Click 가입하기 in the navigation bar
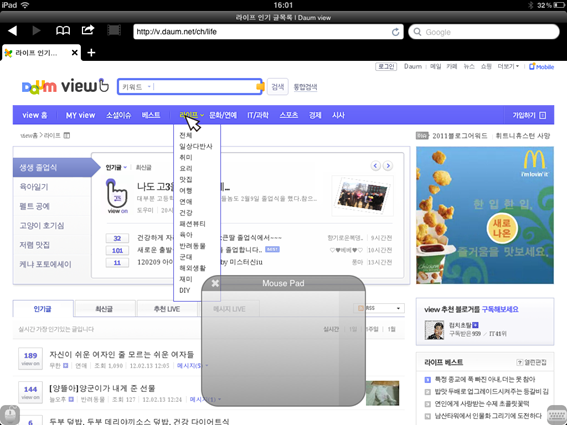The height and width of the screenshot is (425, 567). coord(524,115)
